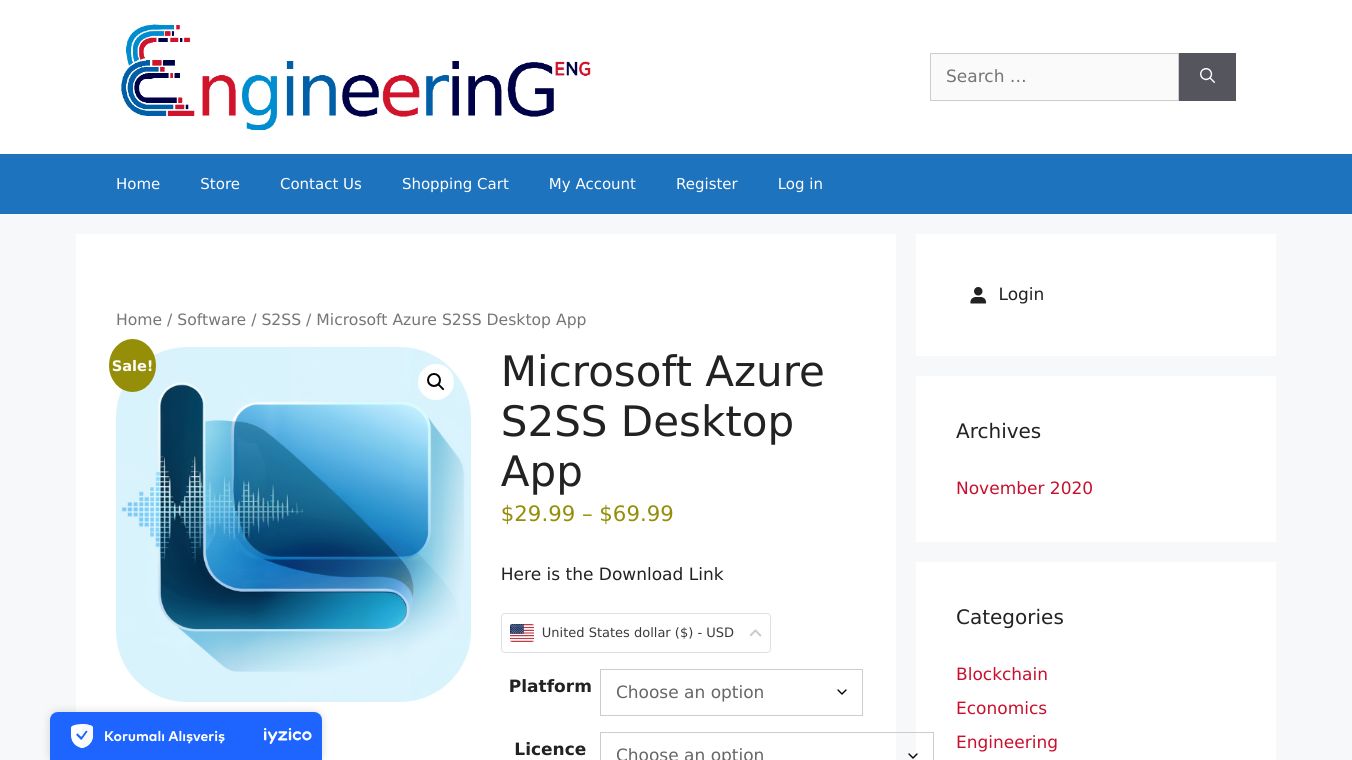This screenshot has height=760, width=1352.
Task: Click the Sale! badge
Action: tap(132, 366)
